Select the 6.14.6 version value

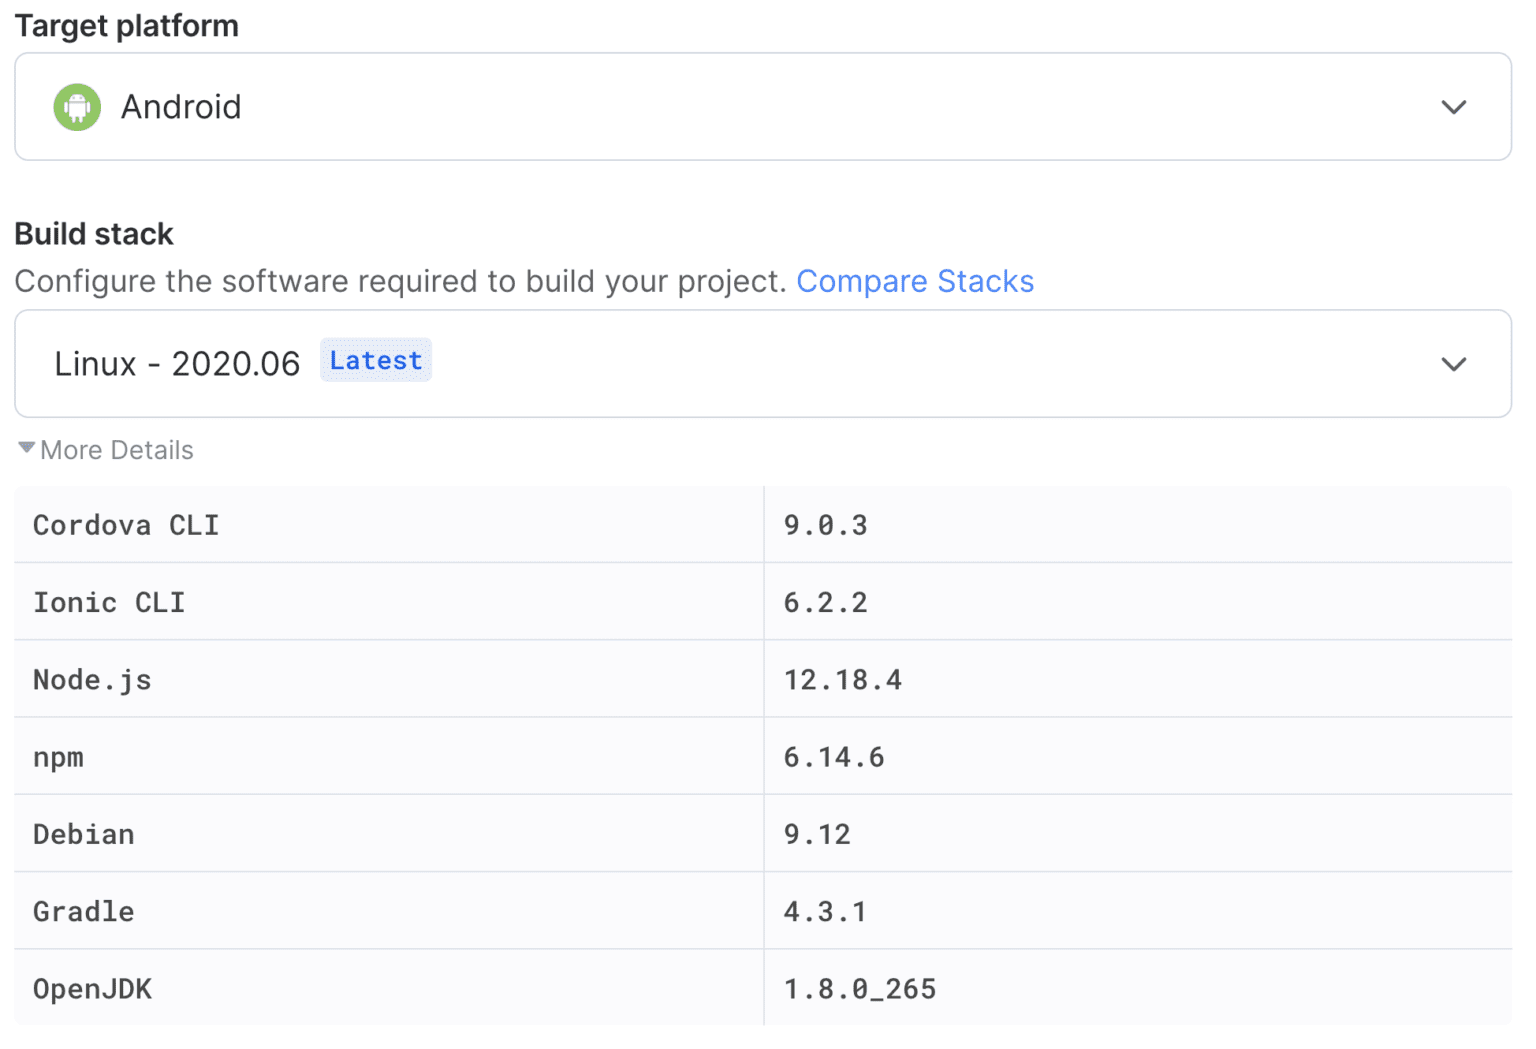click(834, 757)
